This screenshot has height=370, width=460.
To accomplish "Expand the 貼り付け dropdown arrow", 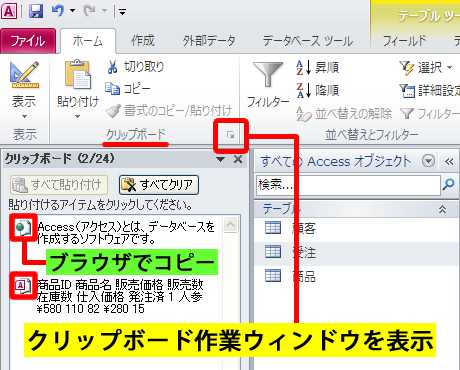I will 78,116.
